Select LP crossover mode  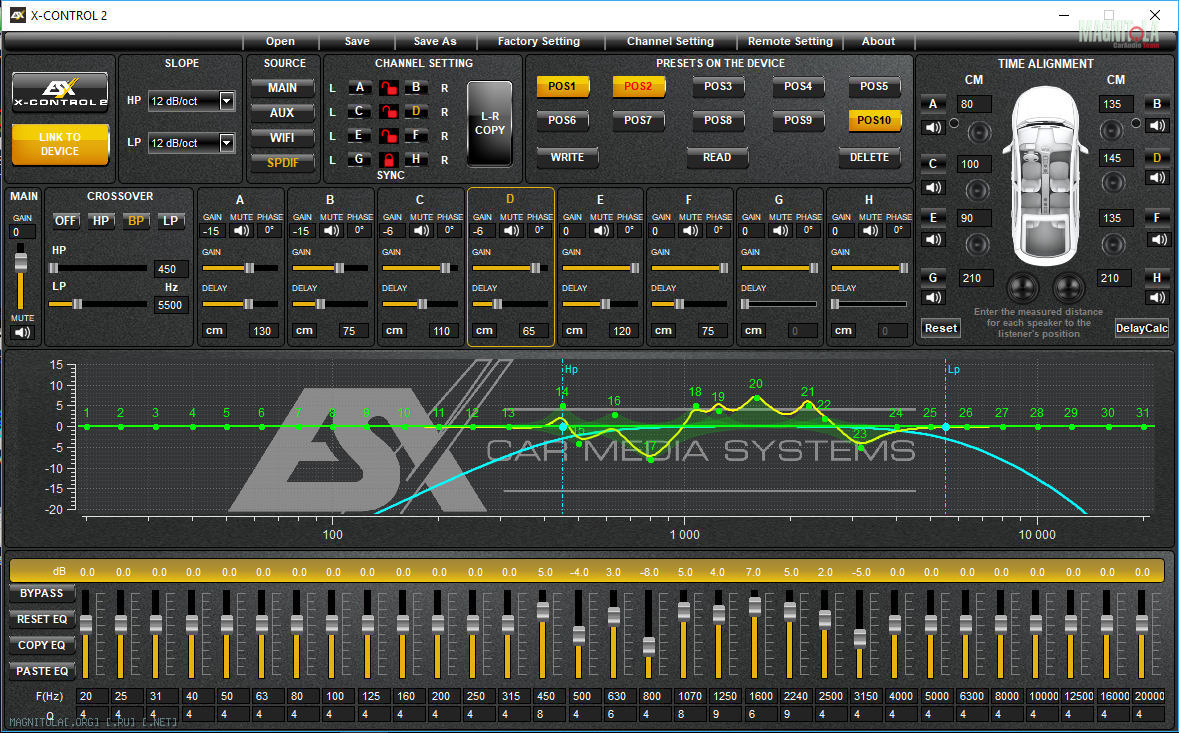click(171, 221)
